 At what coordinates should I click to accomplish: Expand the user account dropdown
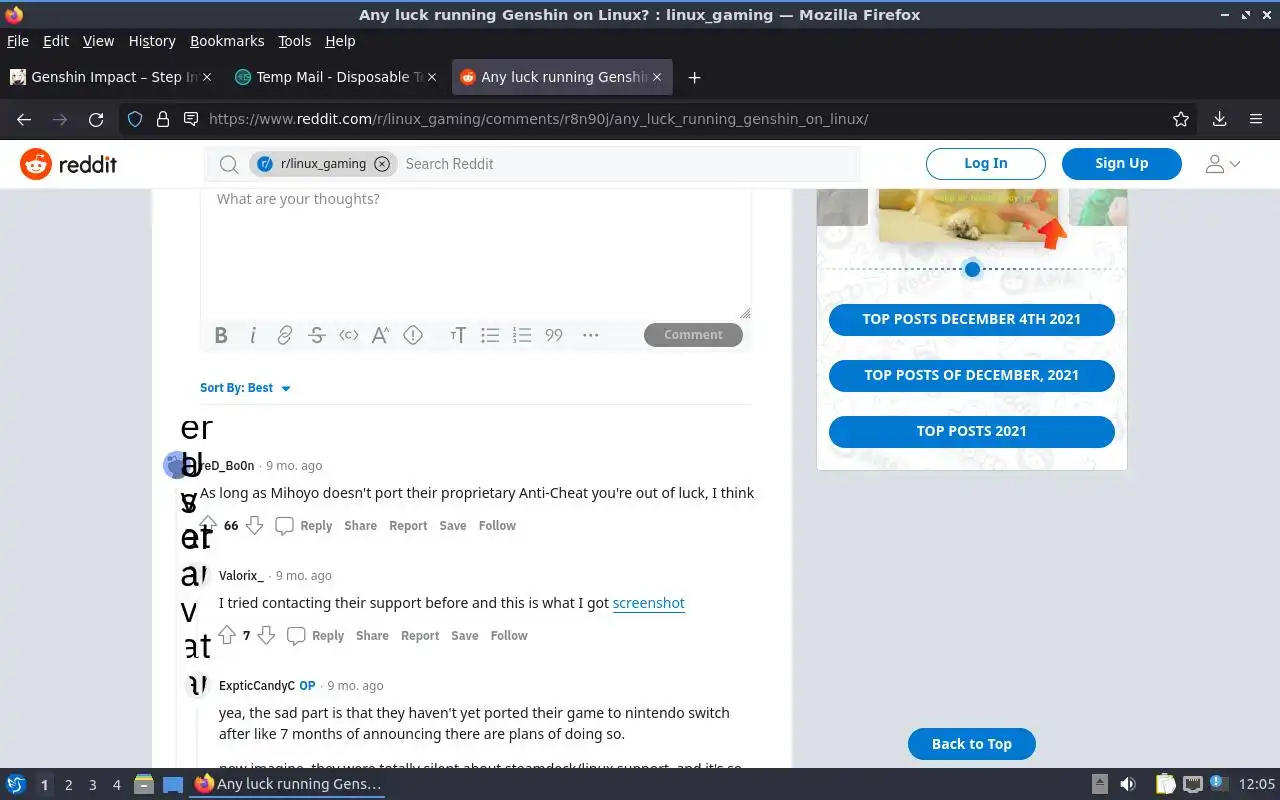click(1222, 164)
